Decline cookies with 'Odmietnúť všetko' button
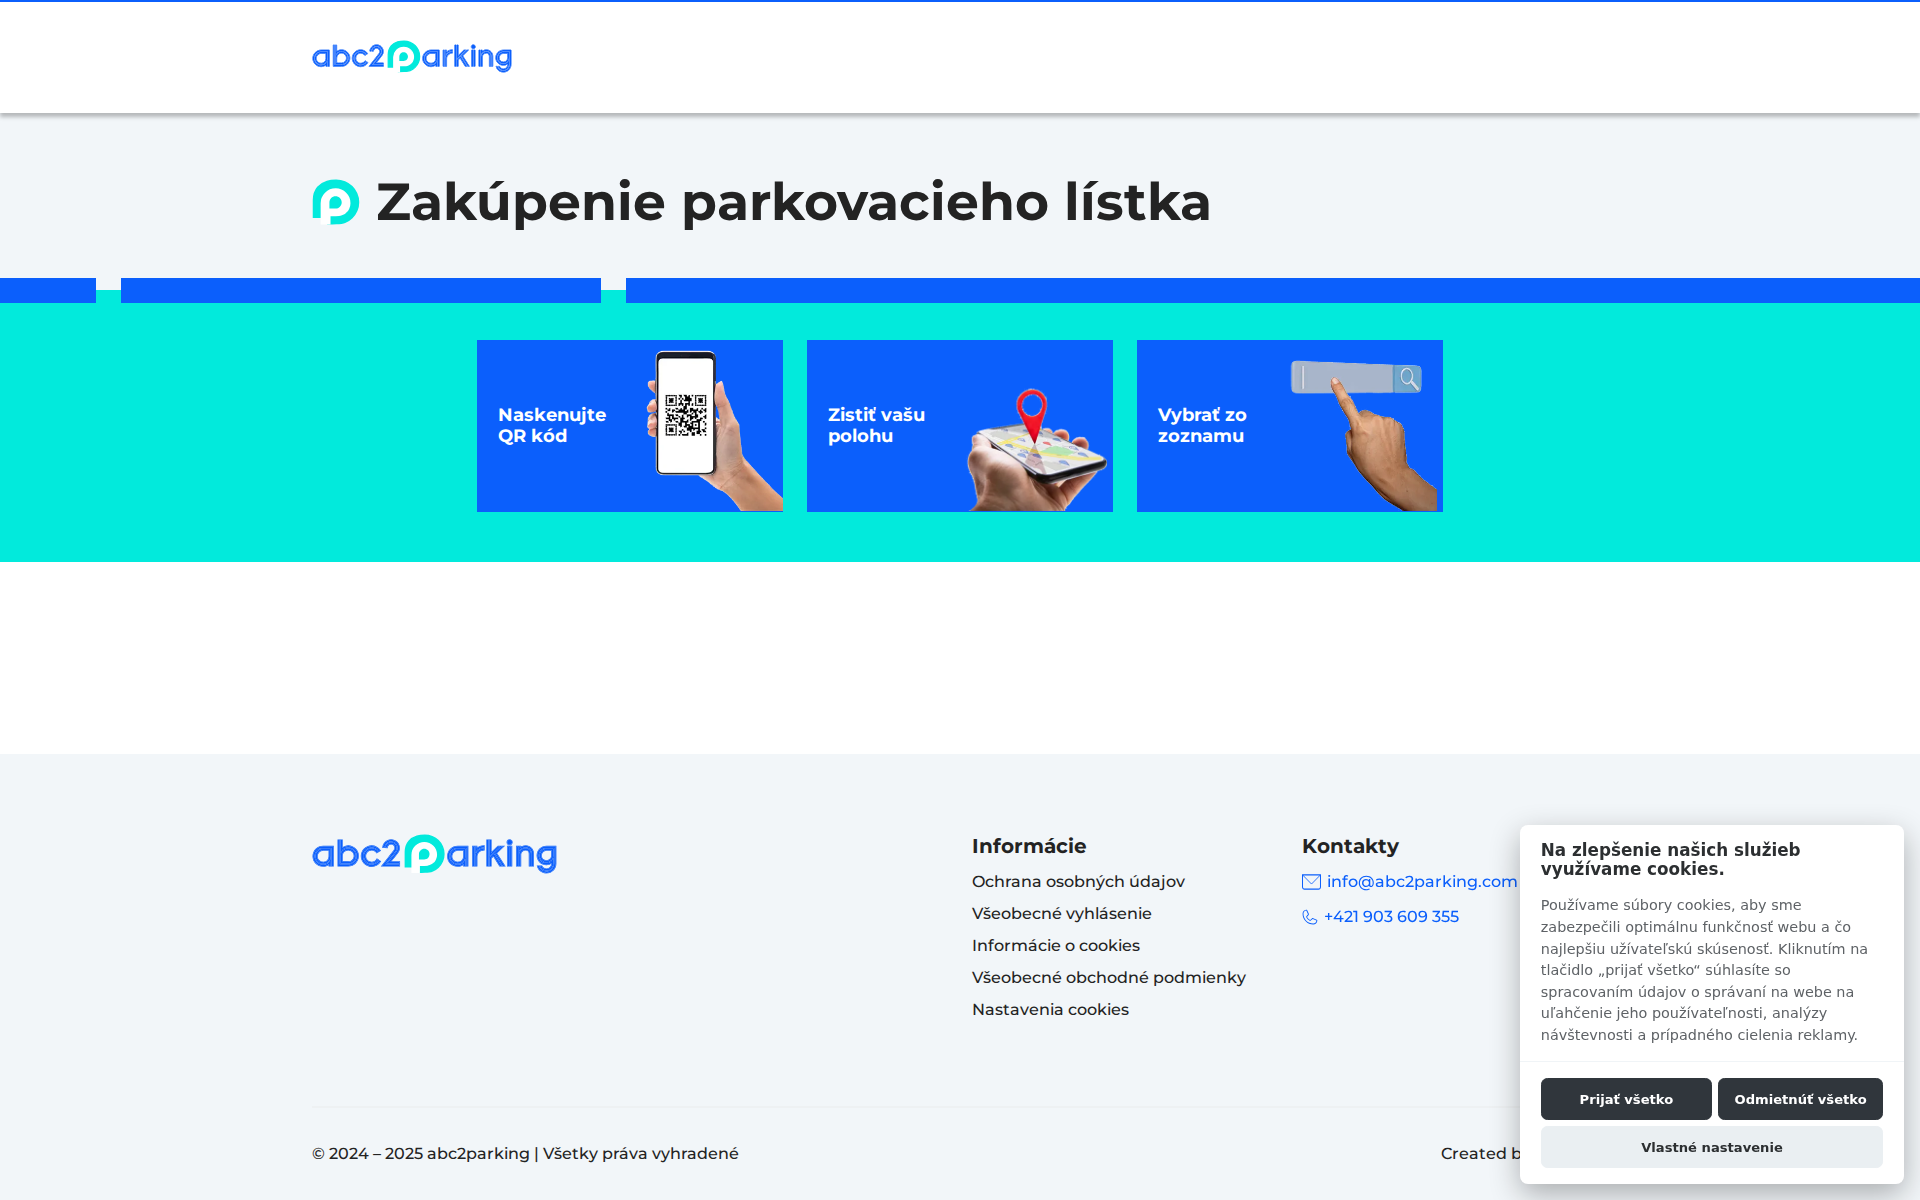This screenshot has width=1920, height=1200. pyautogui.click(x=1799, y=1099)
